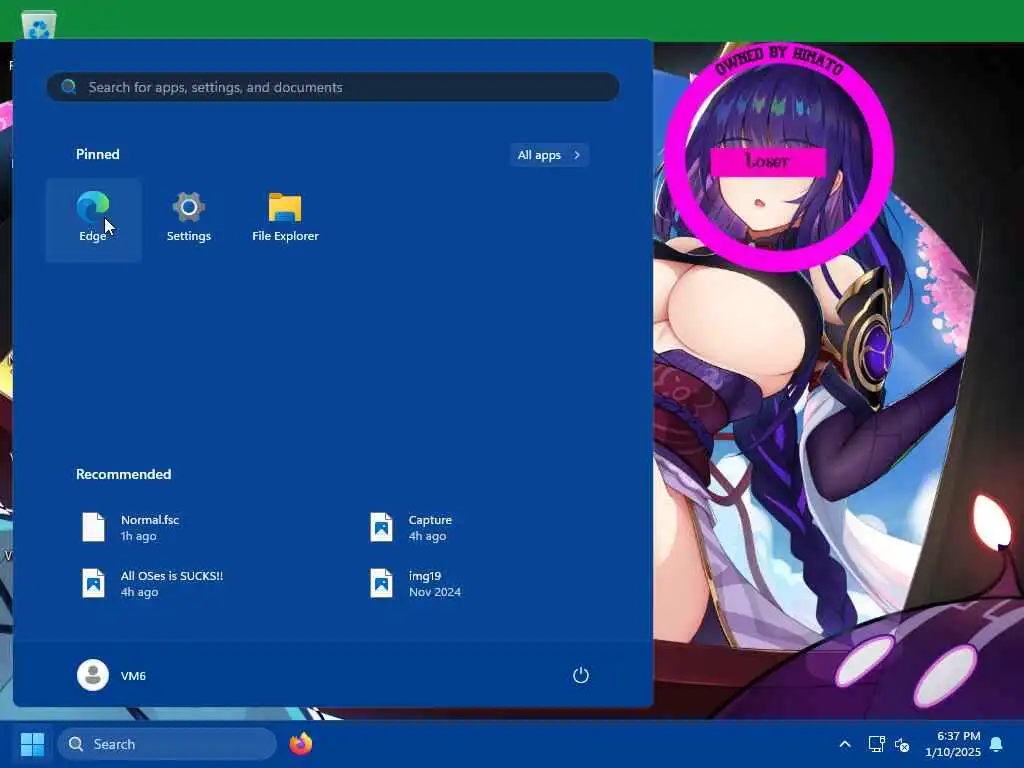Open the power options button
This screenshot has width=1024, height=768.
pyautogui.click(x=581, y=675)
